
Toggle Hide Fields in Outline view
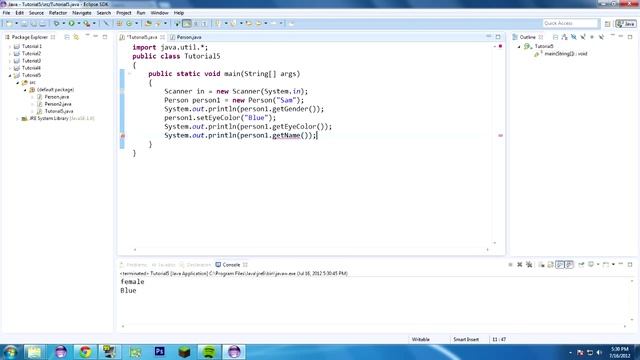574,37
